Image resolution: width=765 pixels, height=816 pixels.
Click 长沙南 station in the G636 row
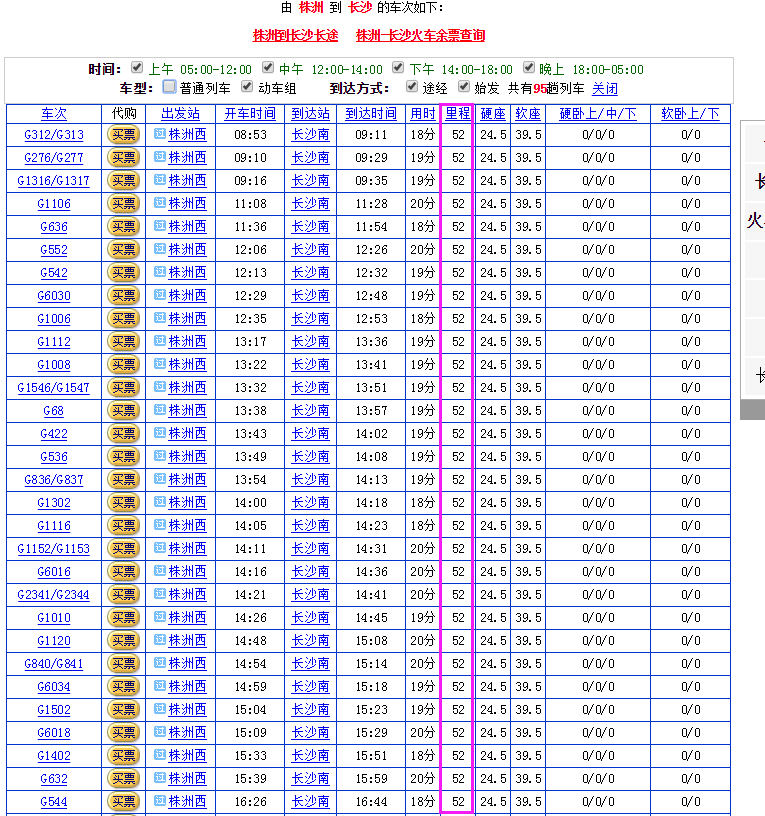311,226
